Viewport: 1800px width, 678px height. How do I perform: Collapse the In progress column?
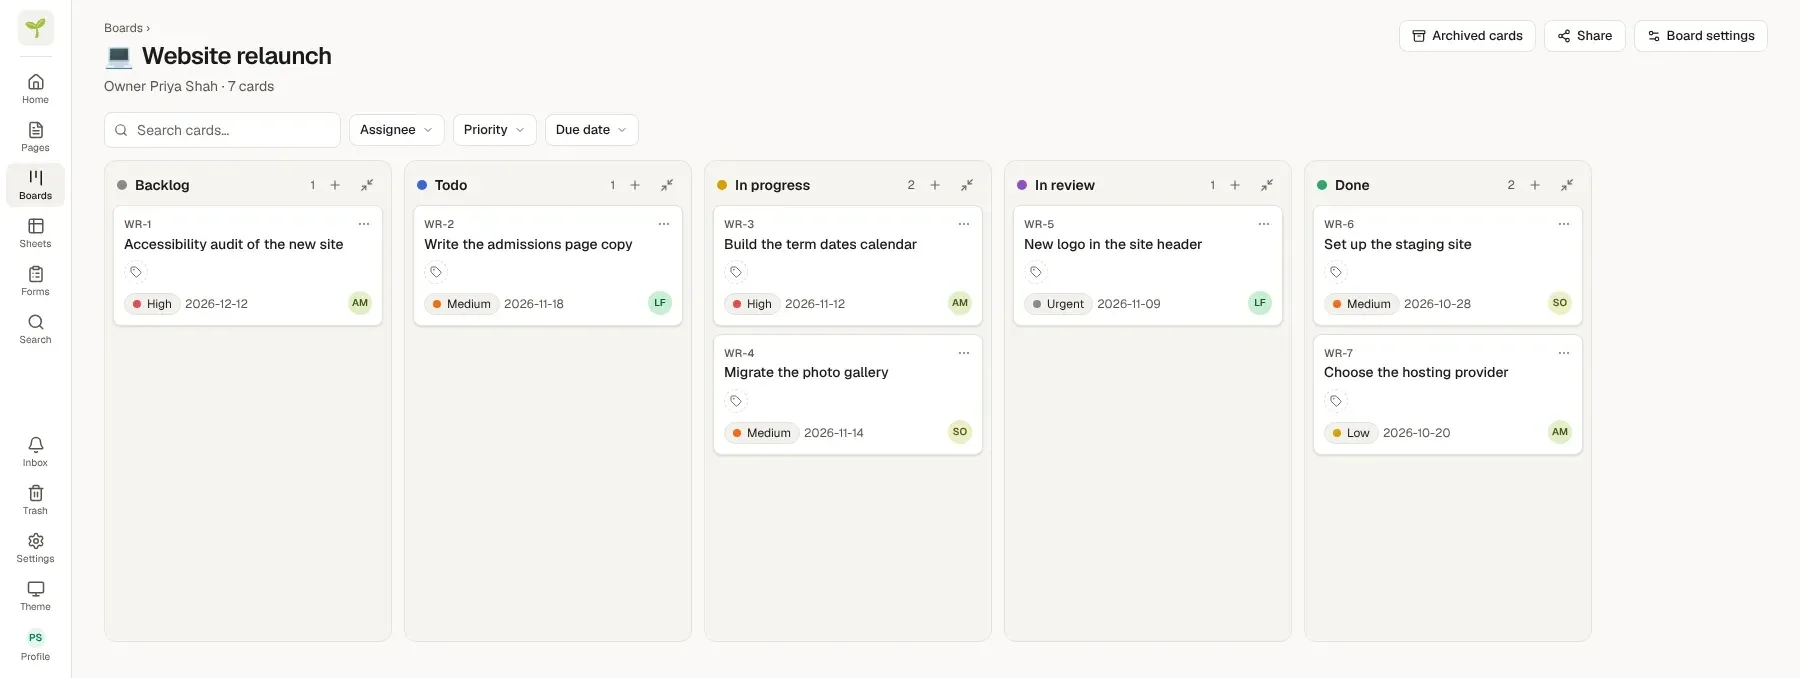pyautogui.click(x=967, y=185)
